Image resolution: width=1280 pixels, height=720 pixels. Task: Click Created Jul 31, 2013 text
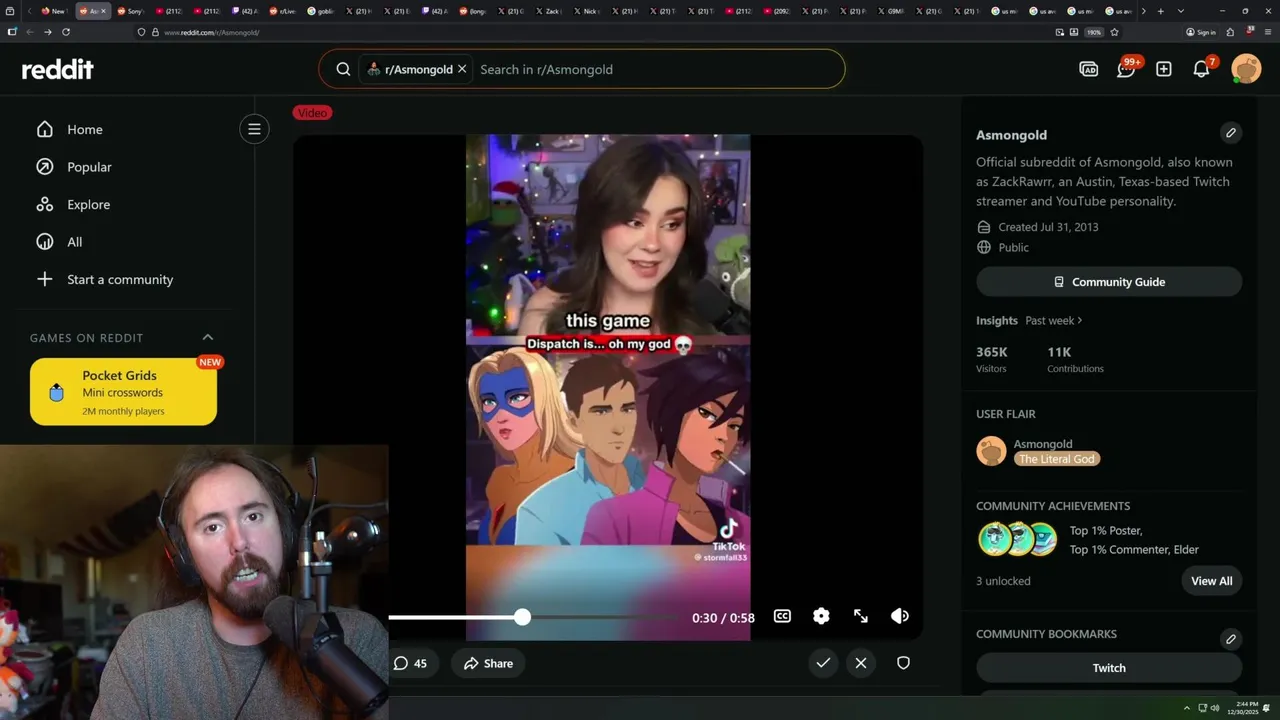point(1048,227)
